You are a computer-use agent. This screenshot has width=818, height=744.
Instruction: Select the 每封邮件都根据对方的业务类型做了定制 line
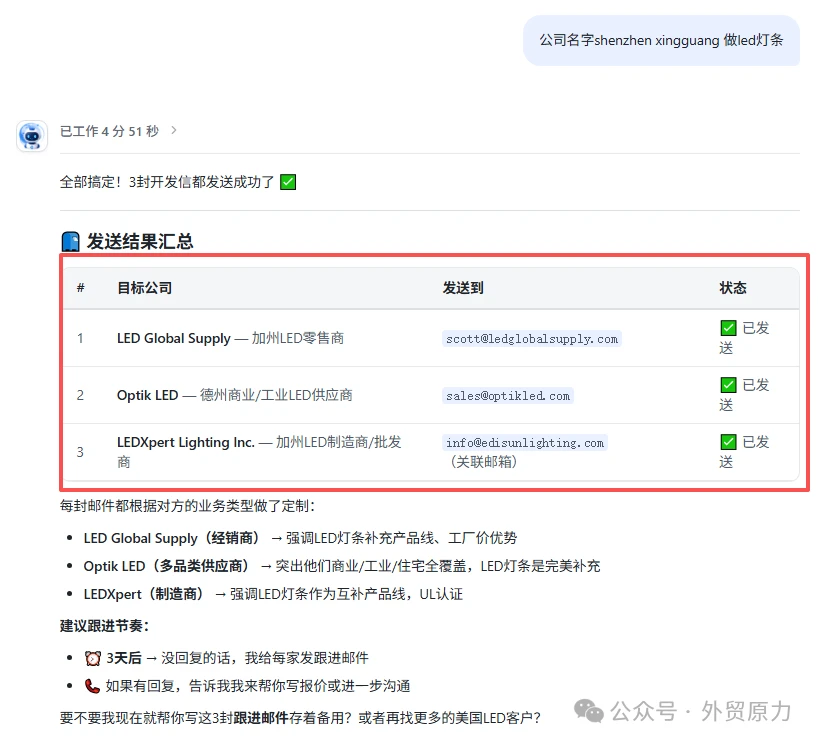click(x=187, y=506)
